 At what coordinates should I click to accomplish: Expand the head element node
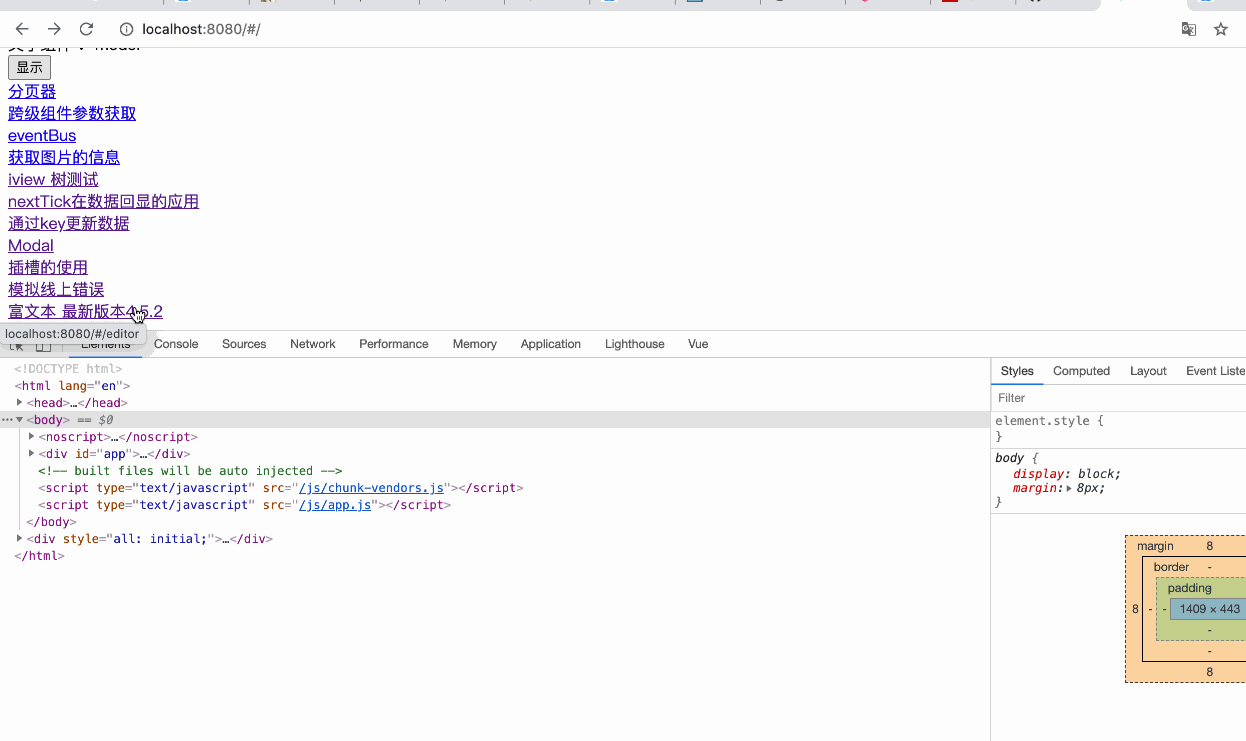coord(20,402)
